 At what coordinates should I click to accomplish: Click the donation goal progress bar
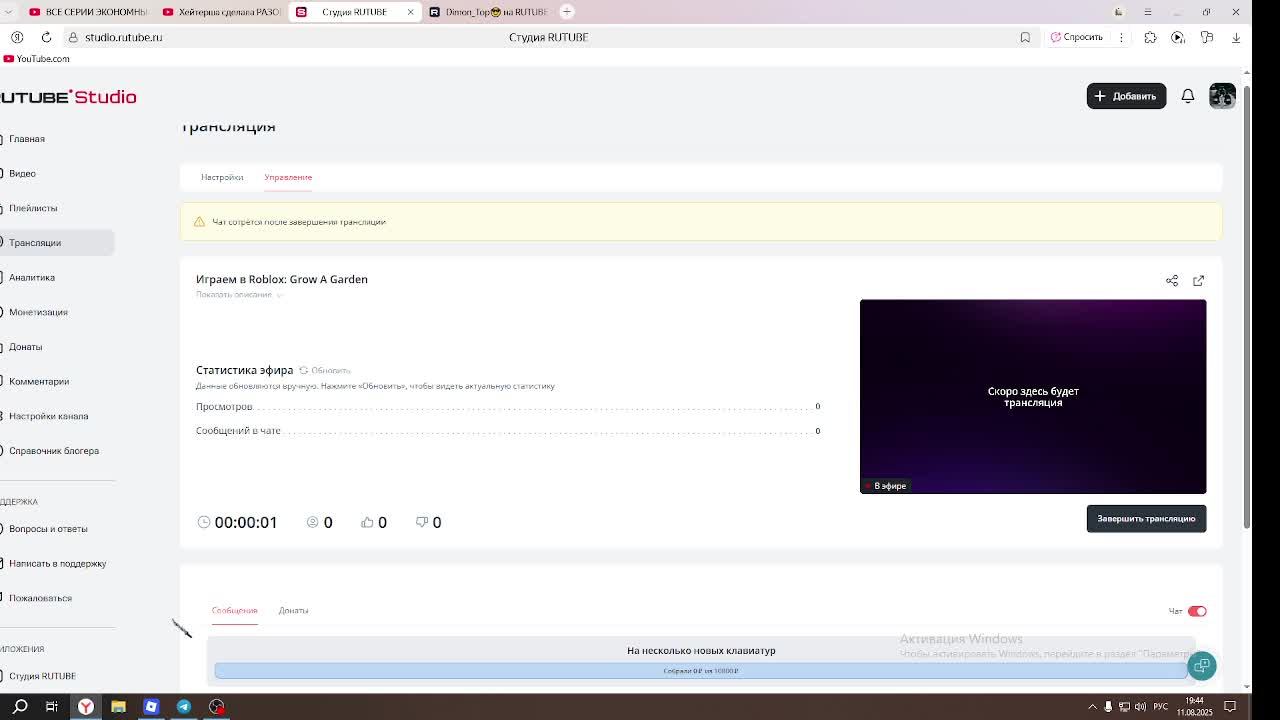701,671
